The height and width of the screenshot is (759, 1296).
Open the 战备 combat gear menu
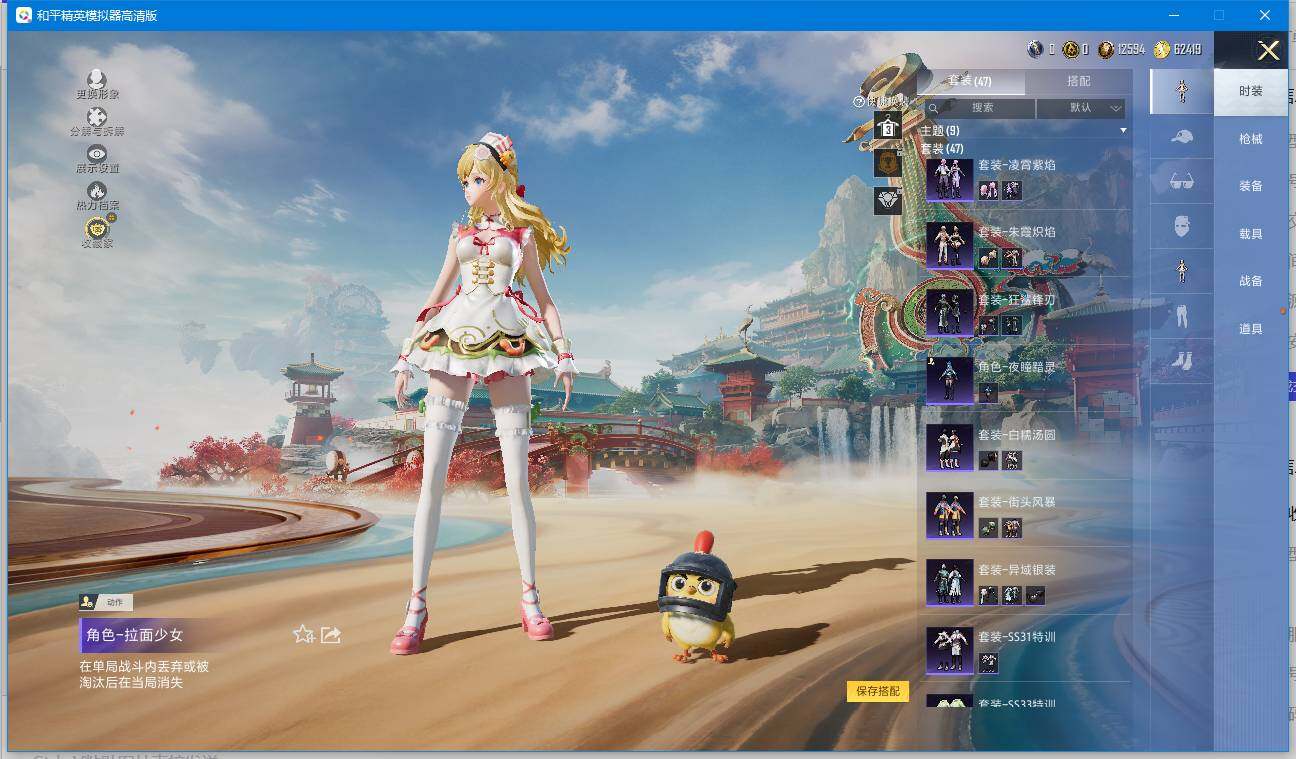tap(1250, 281)
